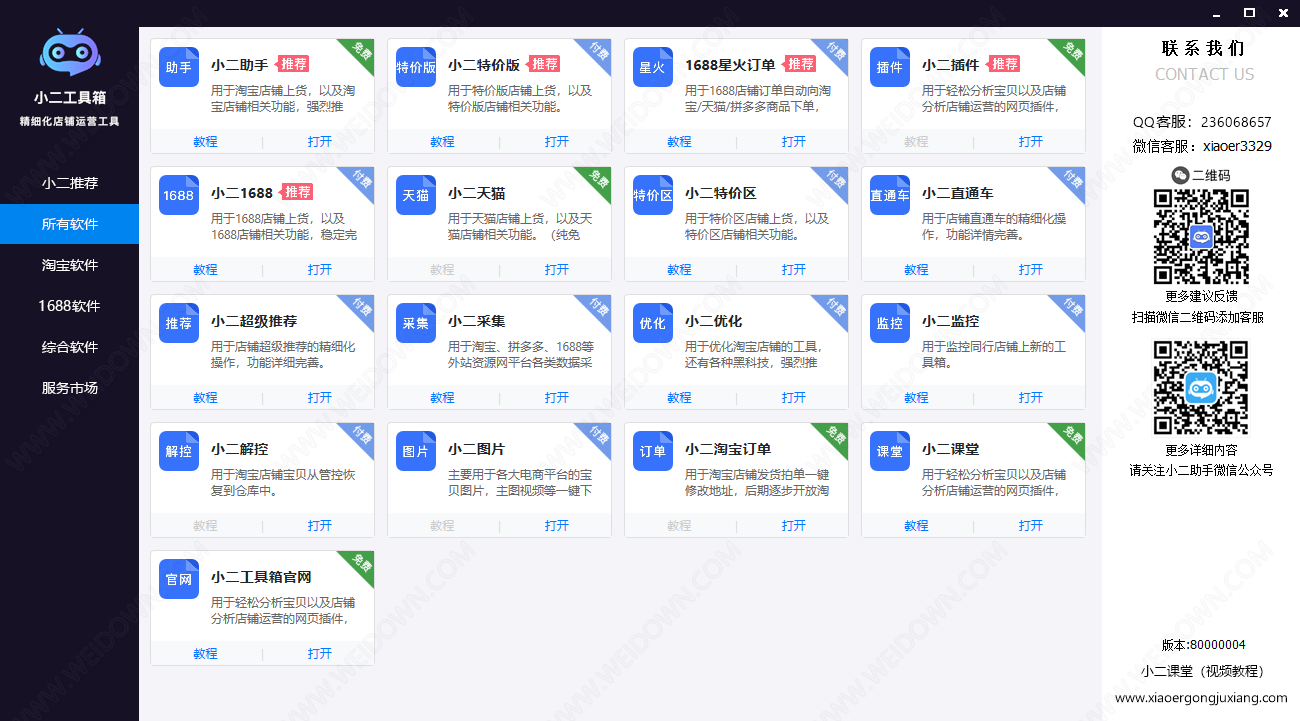Image resolution: width=1300 pixels, height=721 pixels.
Task: Open 小二助手 with its 打开 button
Action: tap(320, 141)
